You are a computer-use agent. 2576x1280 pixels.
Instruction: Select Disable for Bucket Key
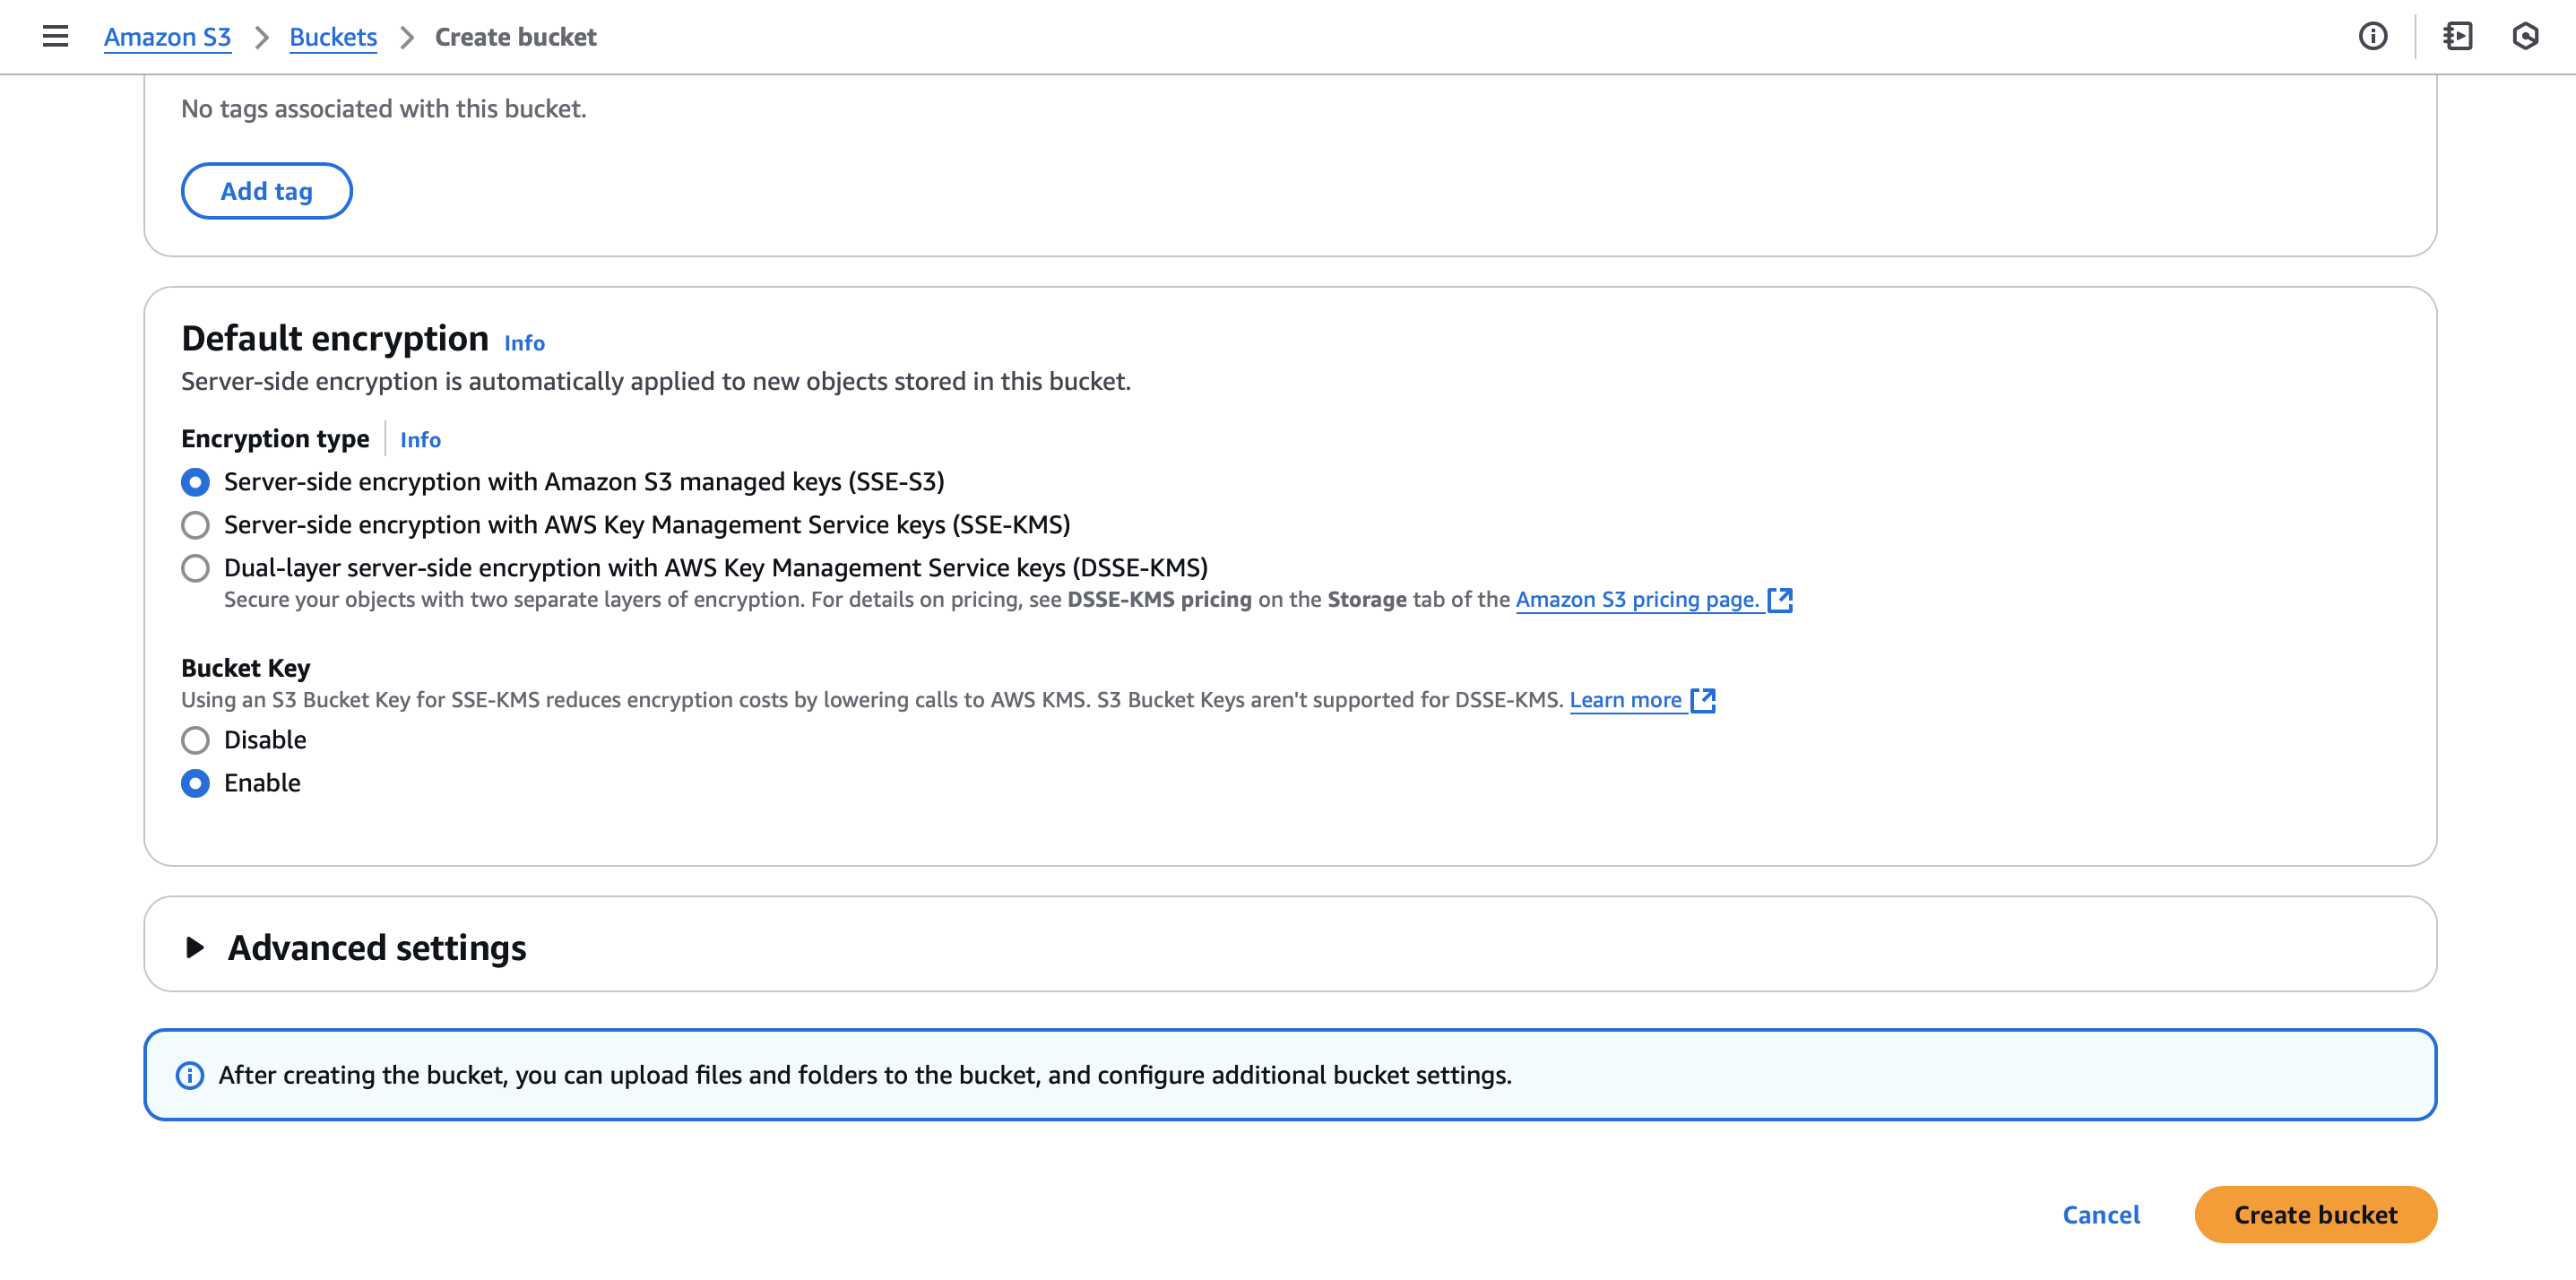coord(195,740)
